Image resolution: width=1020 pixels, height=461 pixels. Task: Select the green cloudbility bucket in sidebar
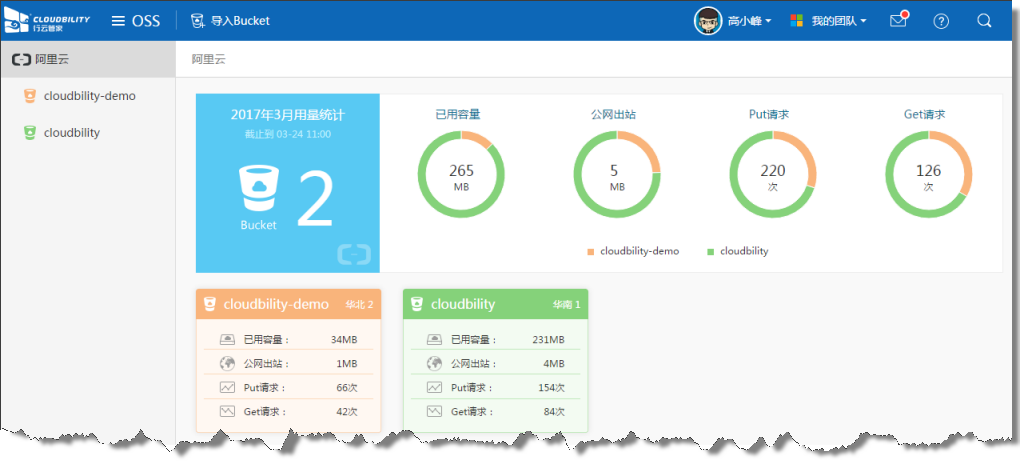click(x=71, y=133)
